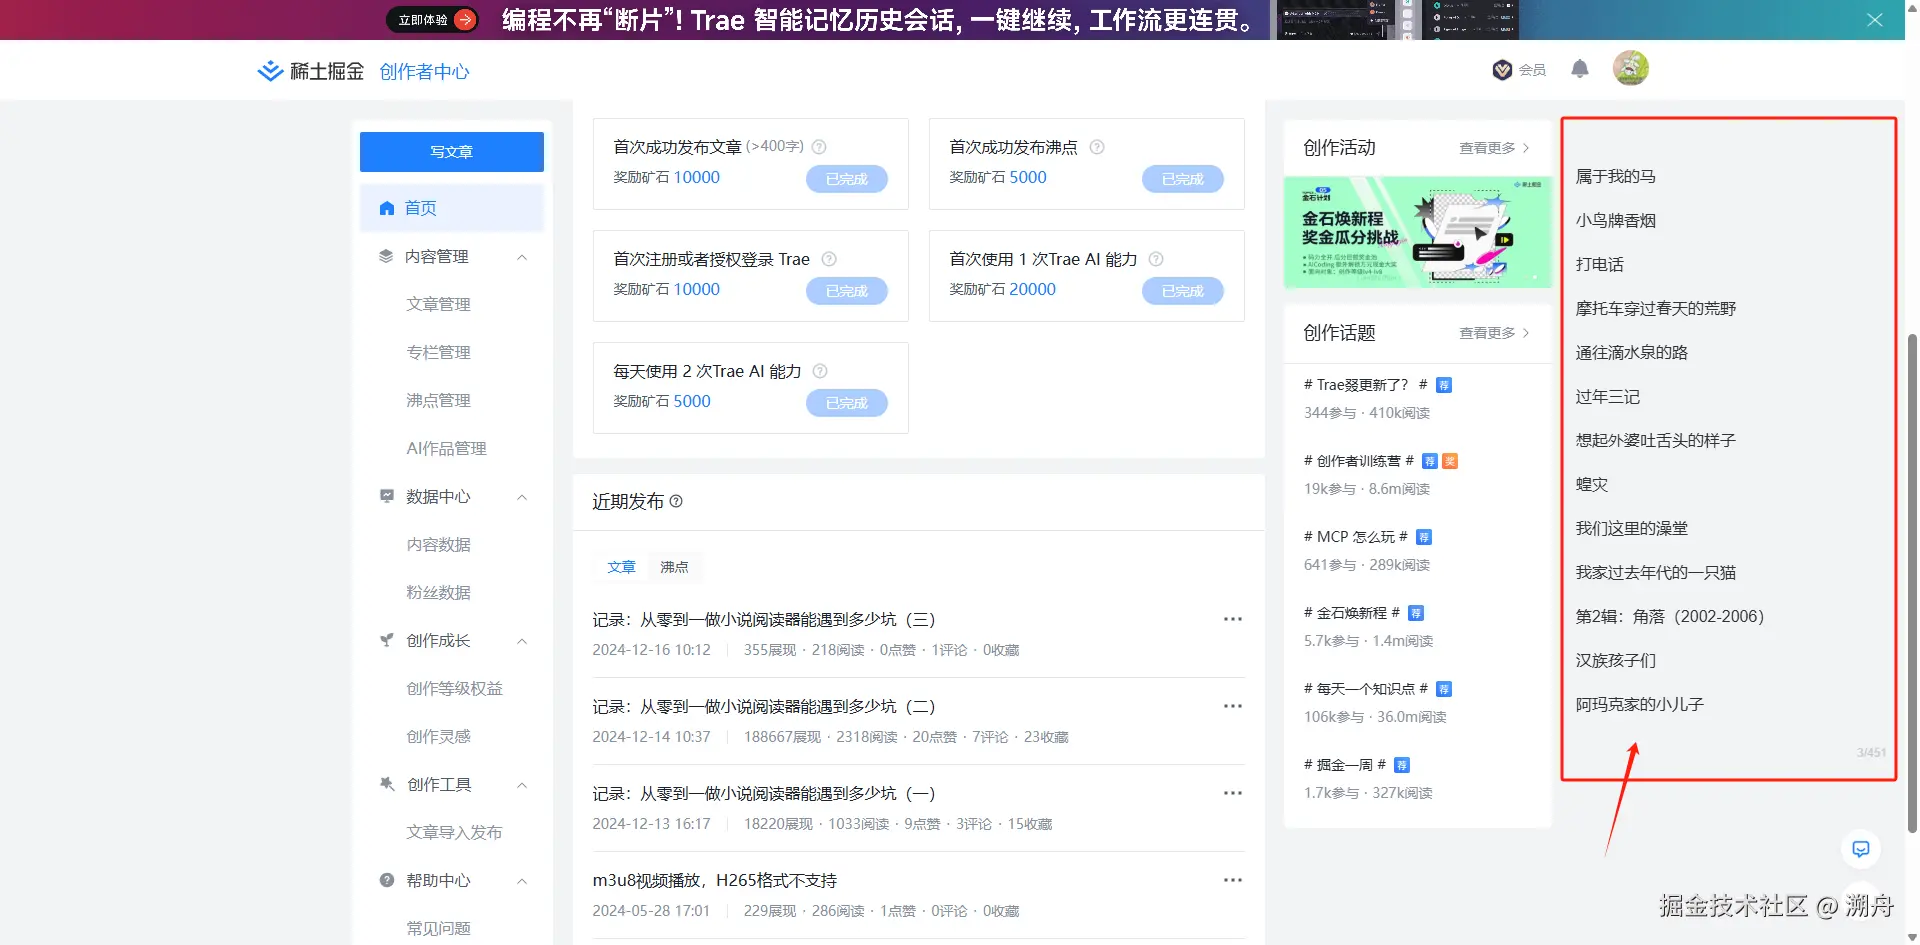Open more options for article (三)
This screenshot has width=1920, height=945.
pos(1233,619)
